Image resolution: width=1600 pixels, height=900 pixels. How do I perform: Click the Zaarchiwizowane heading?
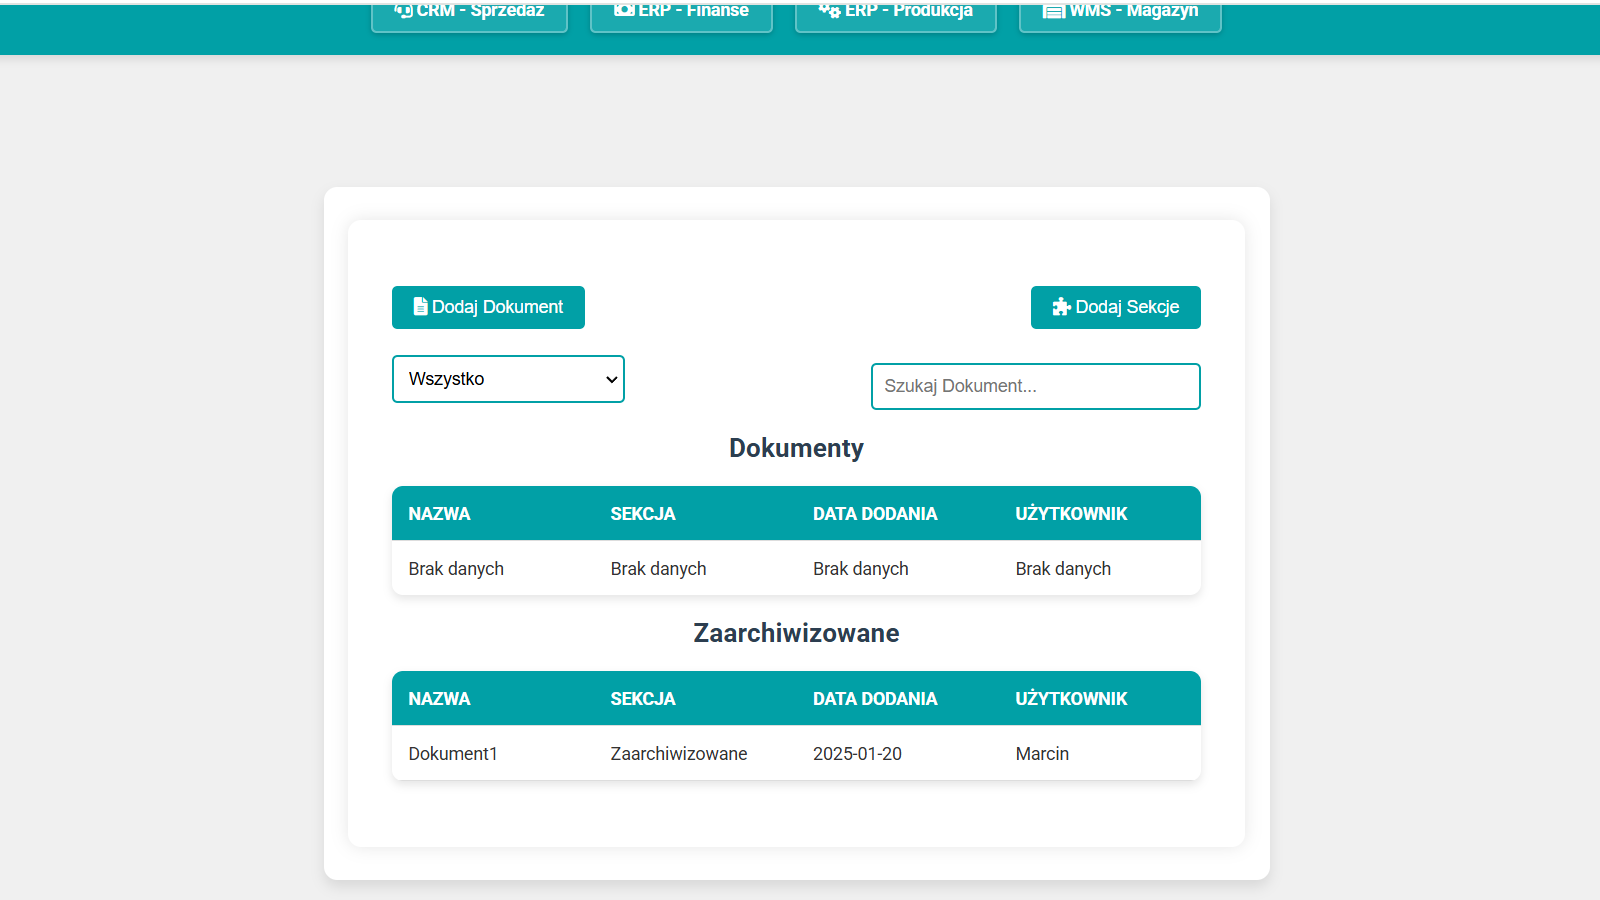click(796, 633)
